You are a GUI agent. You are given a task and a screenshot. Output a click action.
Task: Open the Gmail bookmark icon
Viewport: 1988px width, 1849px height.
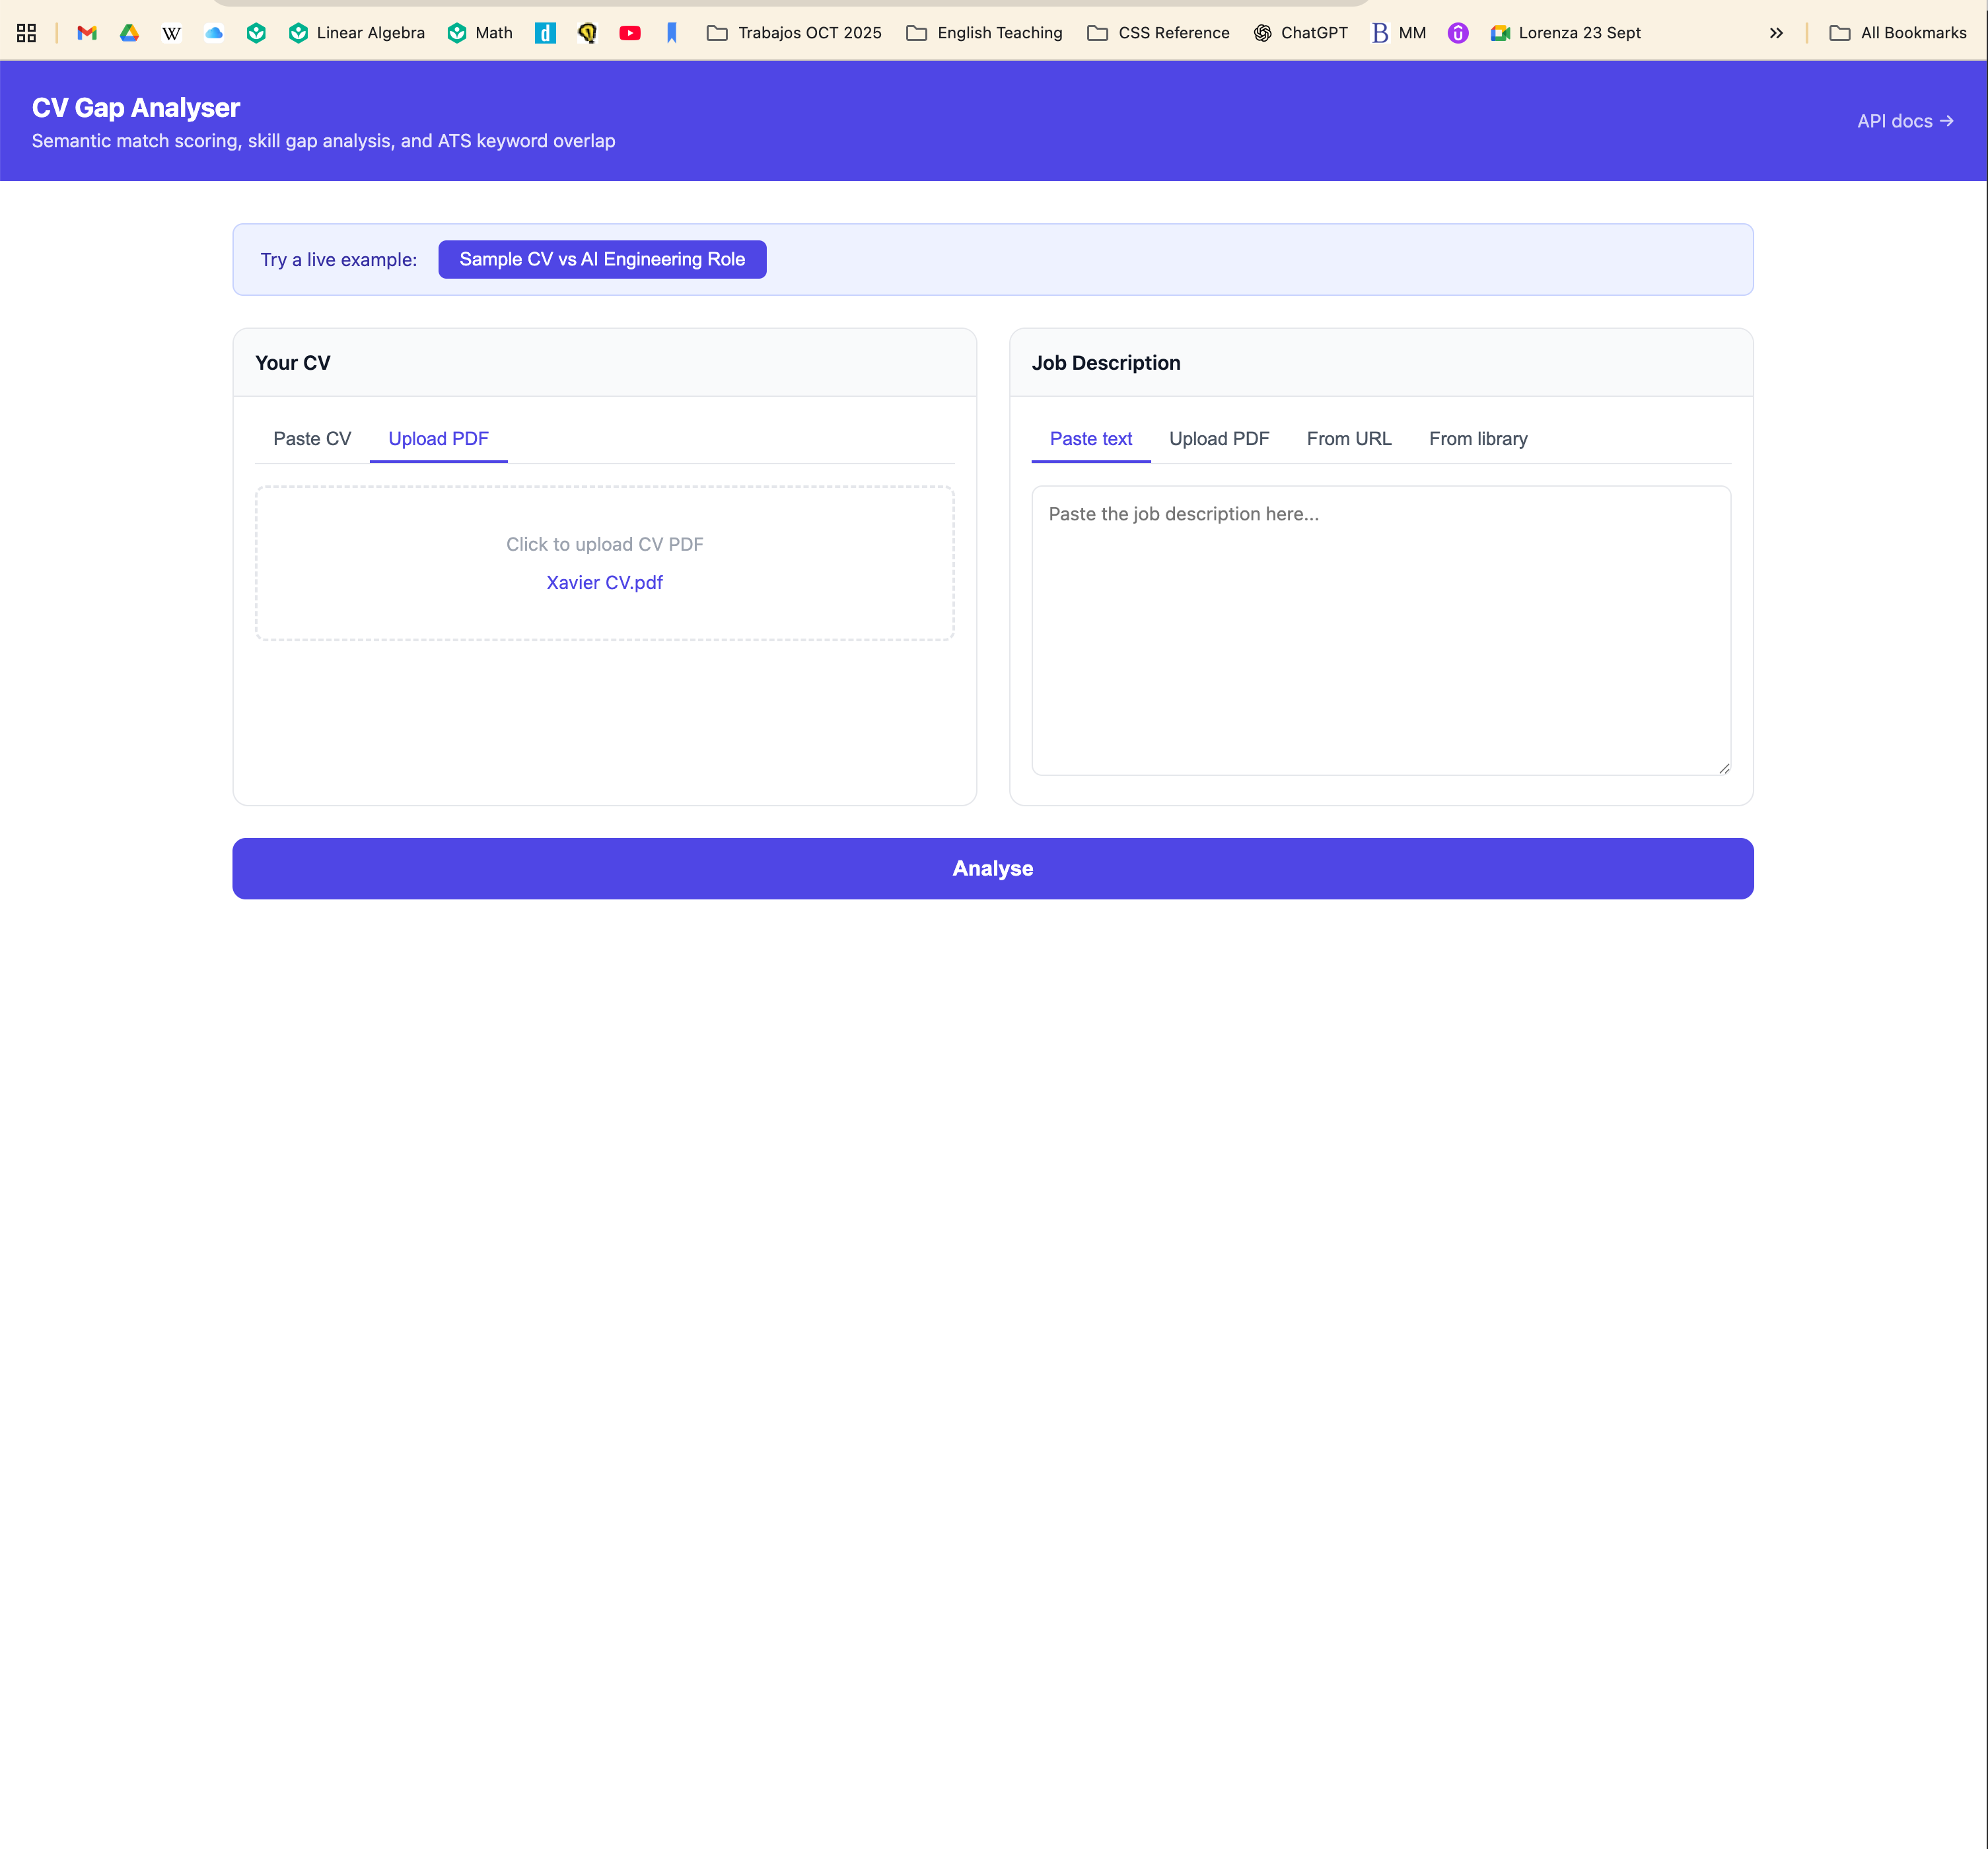[x=87, y=33]
